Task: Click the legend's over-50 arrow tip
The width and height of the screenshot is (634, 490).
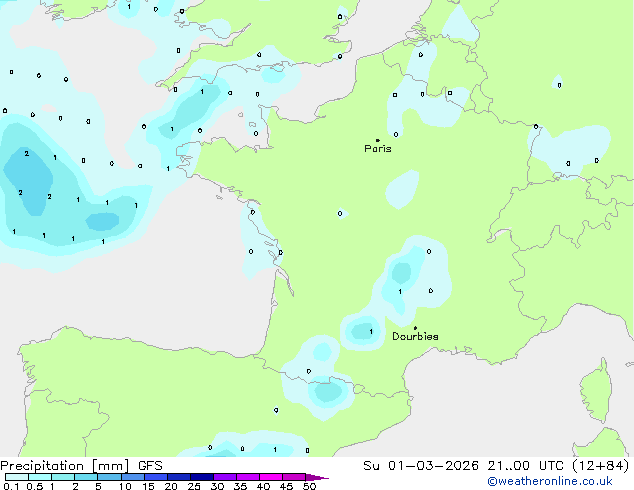Action: pos(317,477)
